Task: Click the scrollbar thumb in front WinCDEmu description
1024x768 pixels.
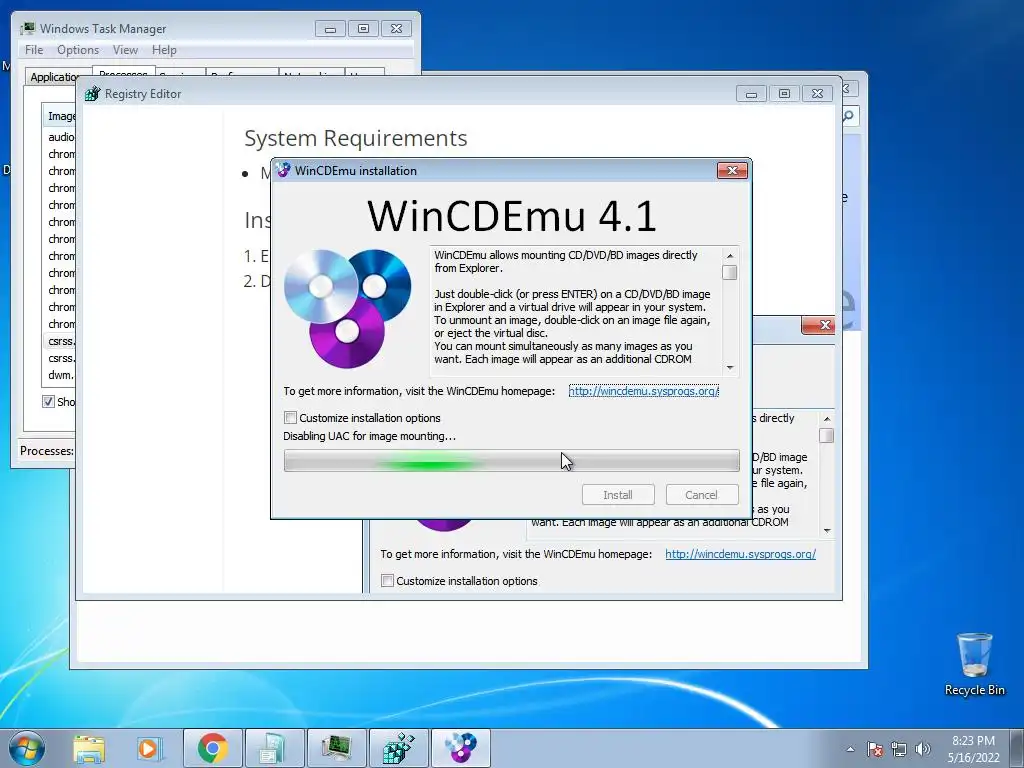Action: point(730,272)
